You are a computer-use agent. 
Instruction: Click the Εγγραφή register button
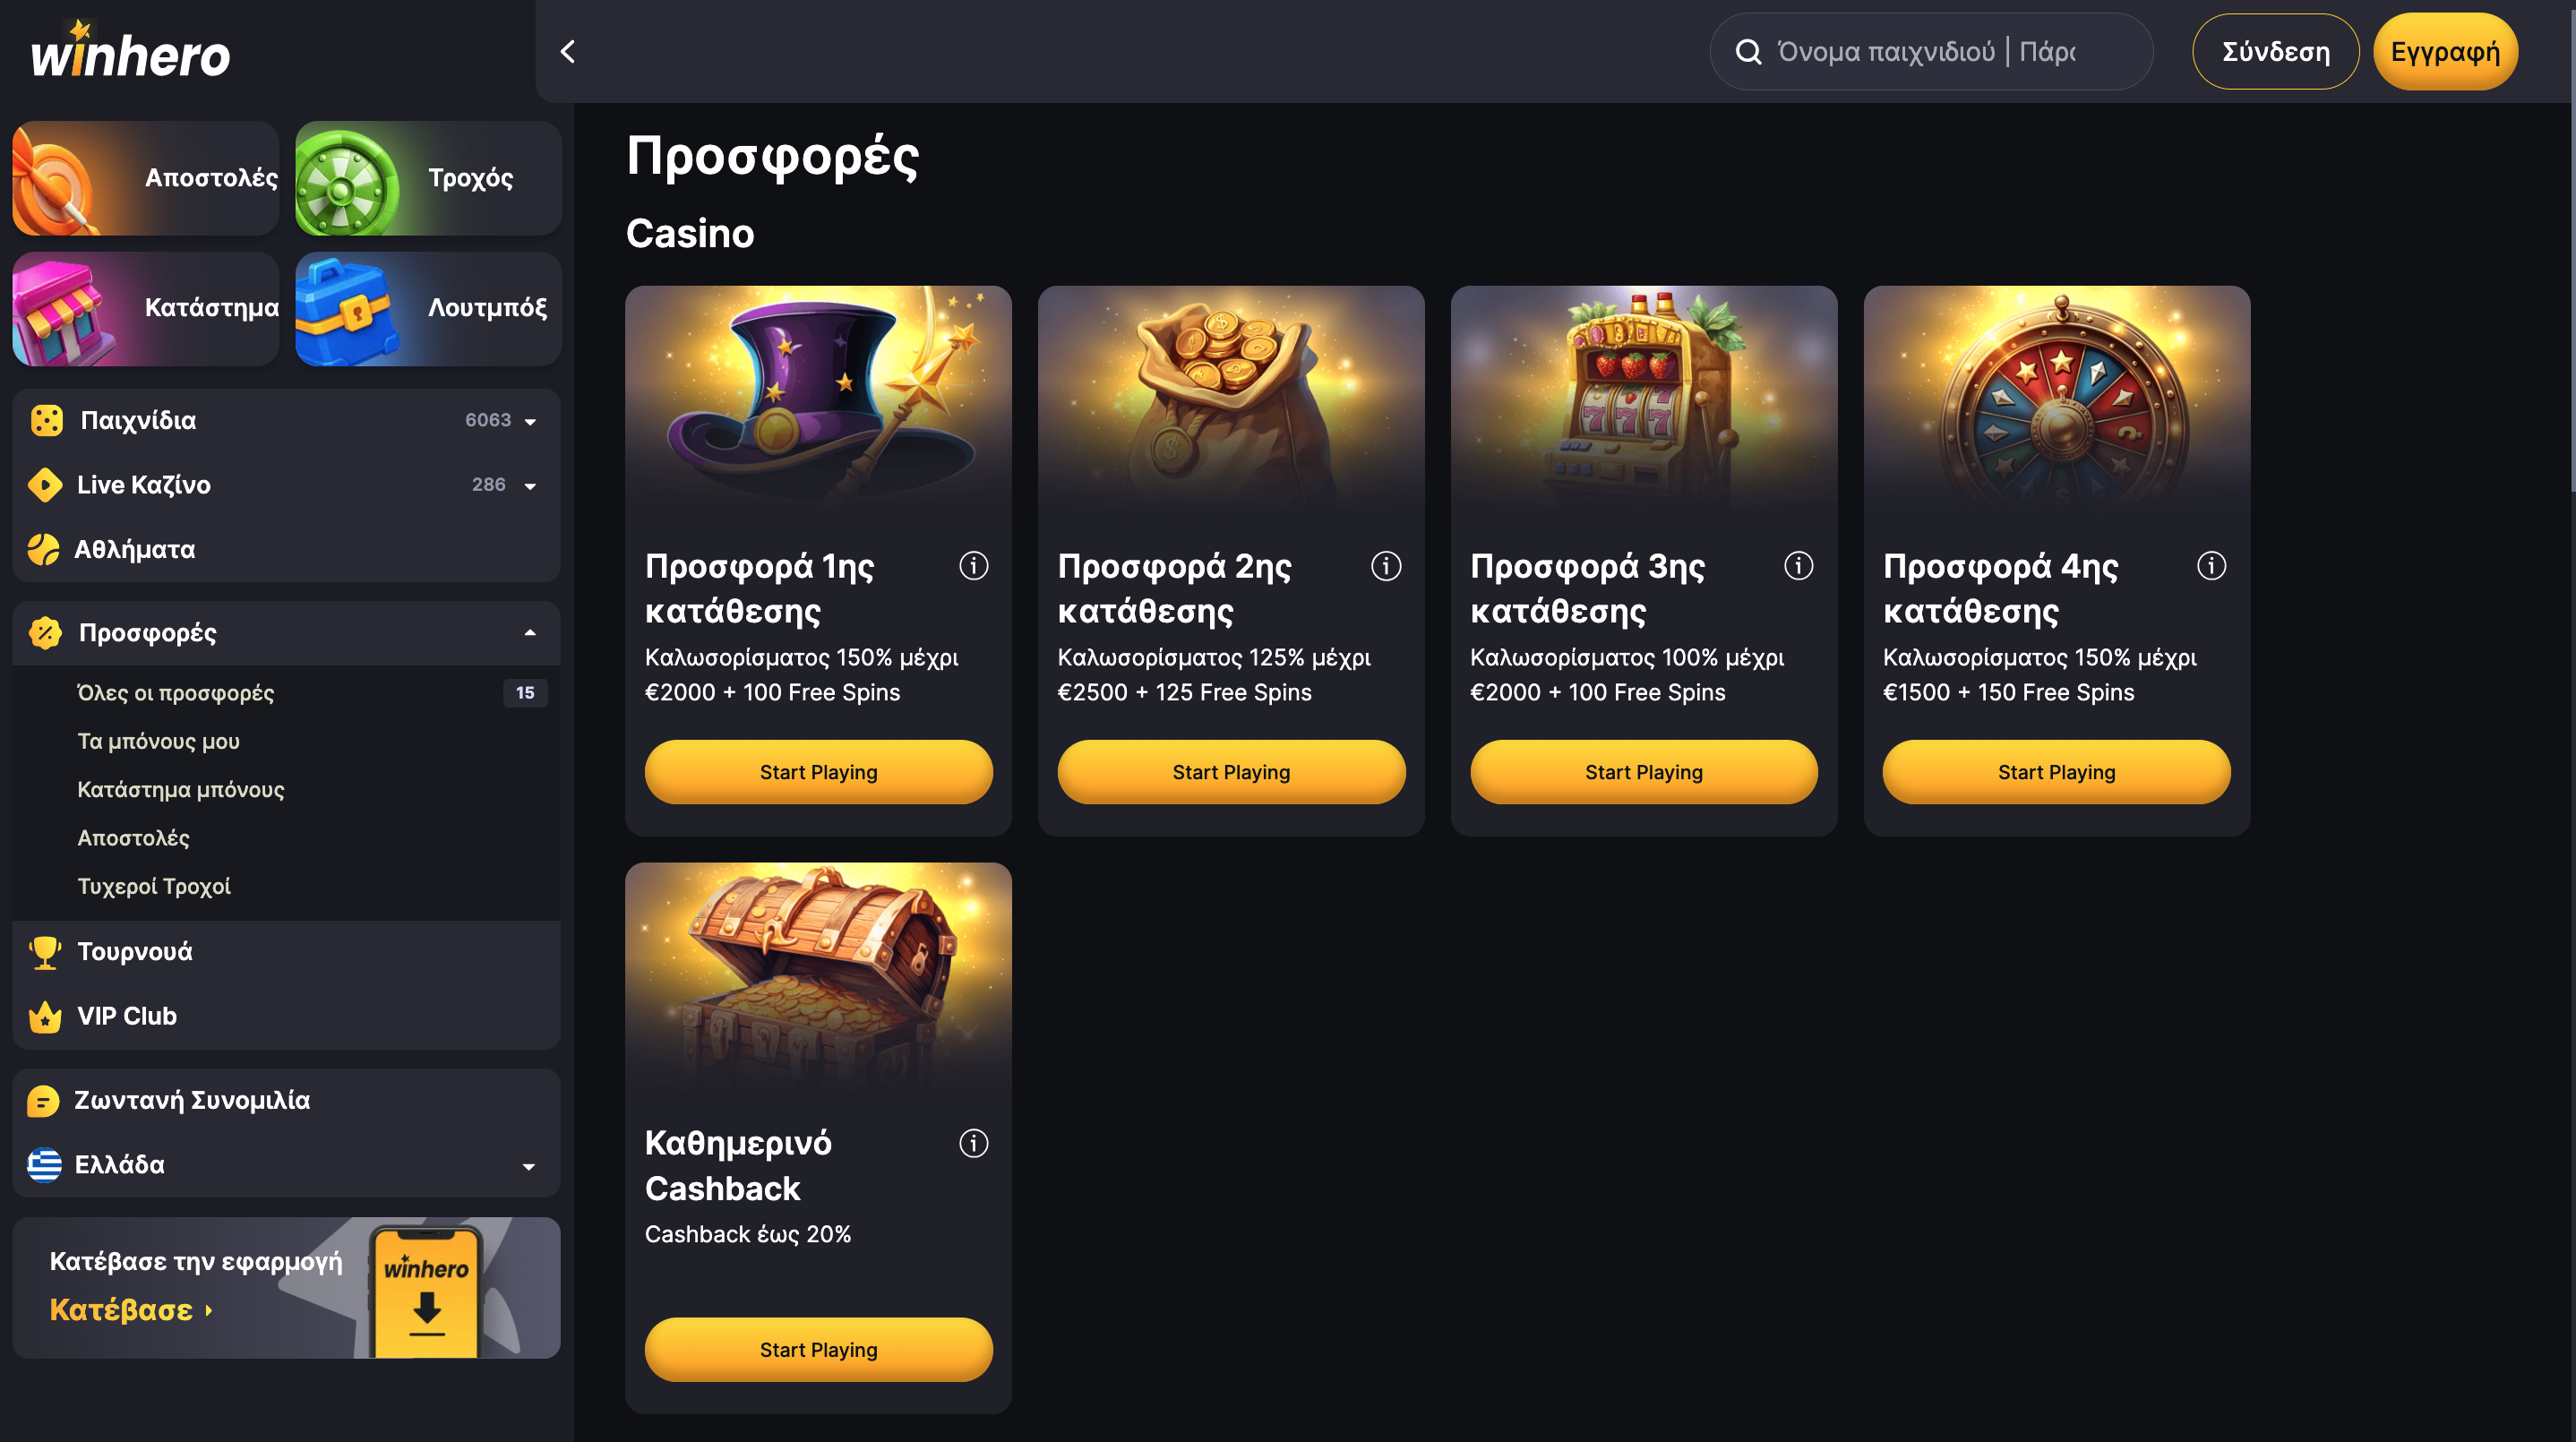click(2445, 51)
